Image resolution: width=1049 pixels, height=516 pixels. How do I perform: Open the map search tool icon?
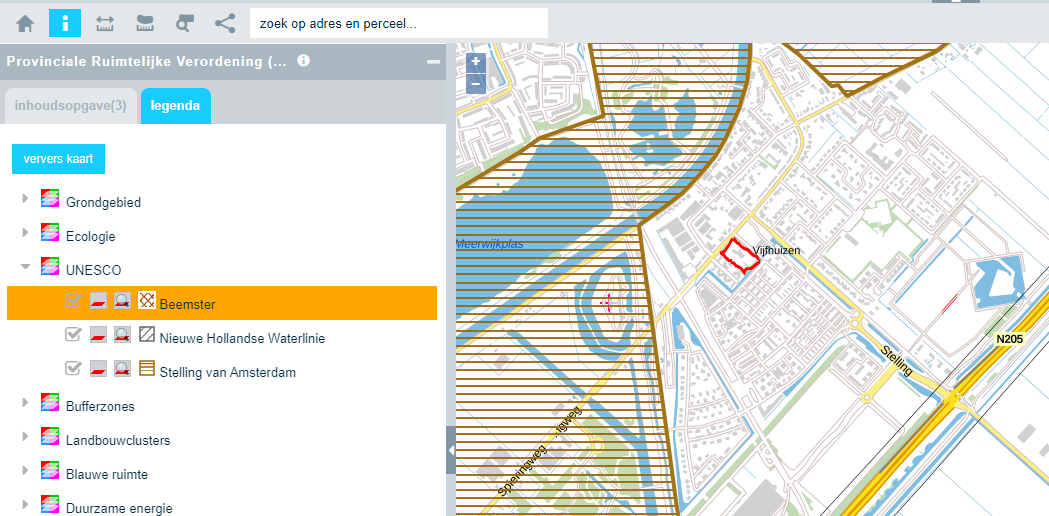click(x=185, y=22)
